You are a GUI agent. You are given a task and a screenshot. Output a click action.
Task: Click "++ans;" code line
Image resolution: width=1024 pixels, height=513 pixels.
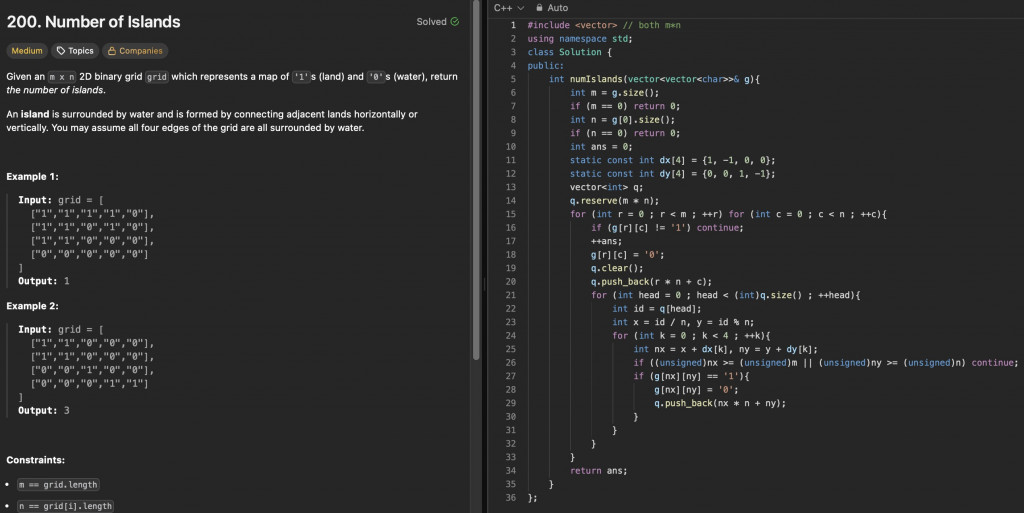pos(607,241)
